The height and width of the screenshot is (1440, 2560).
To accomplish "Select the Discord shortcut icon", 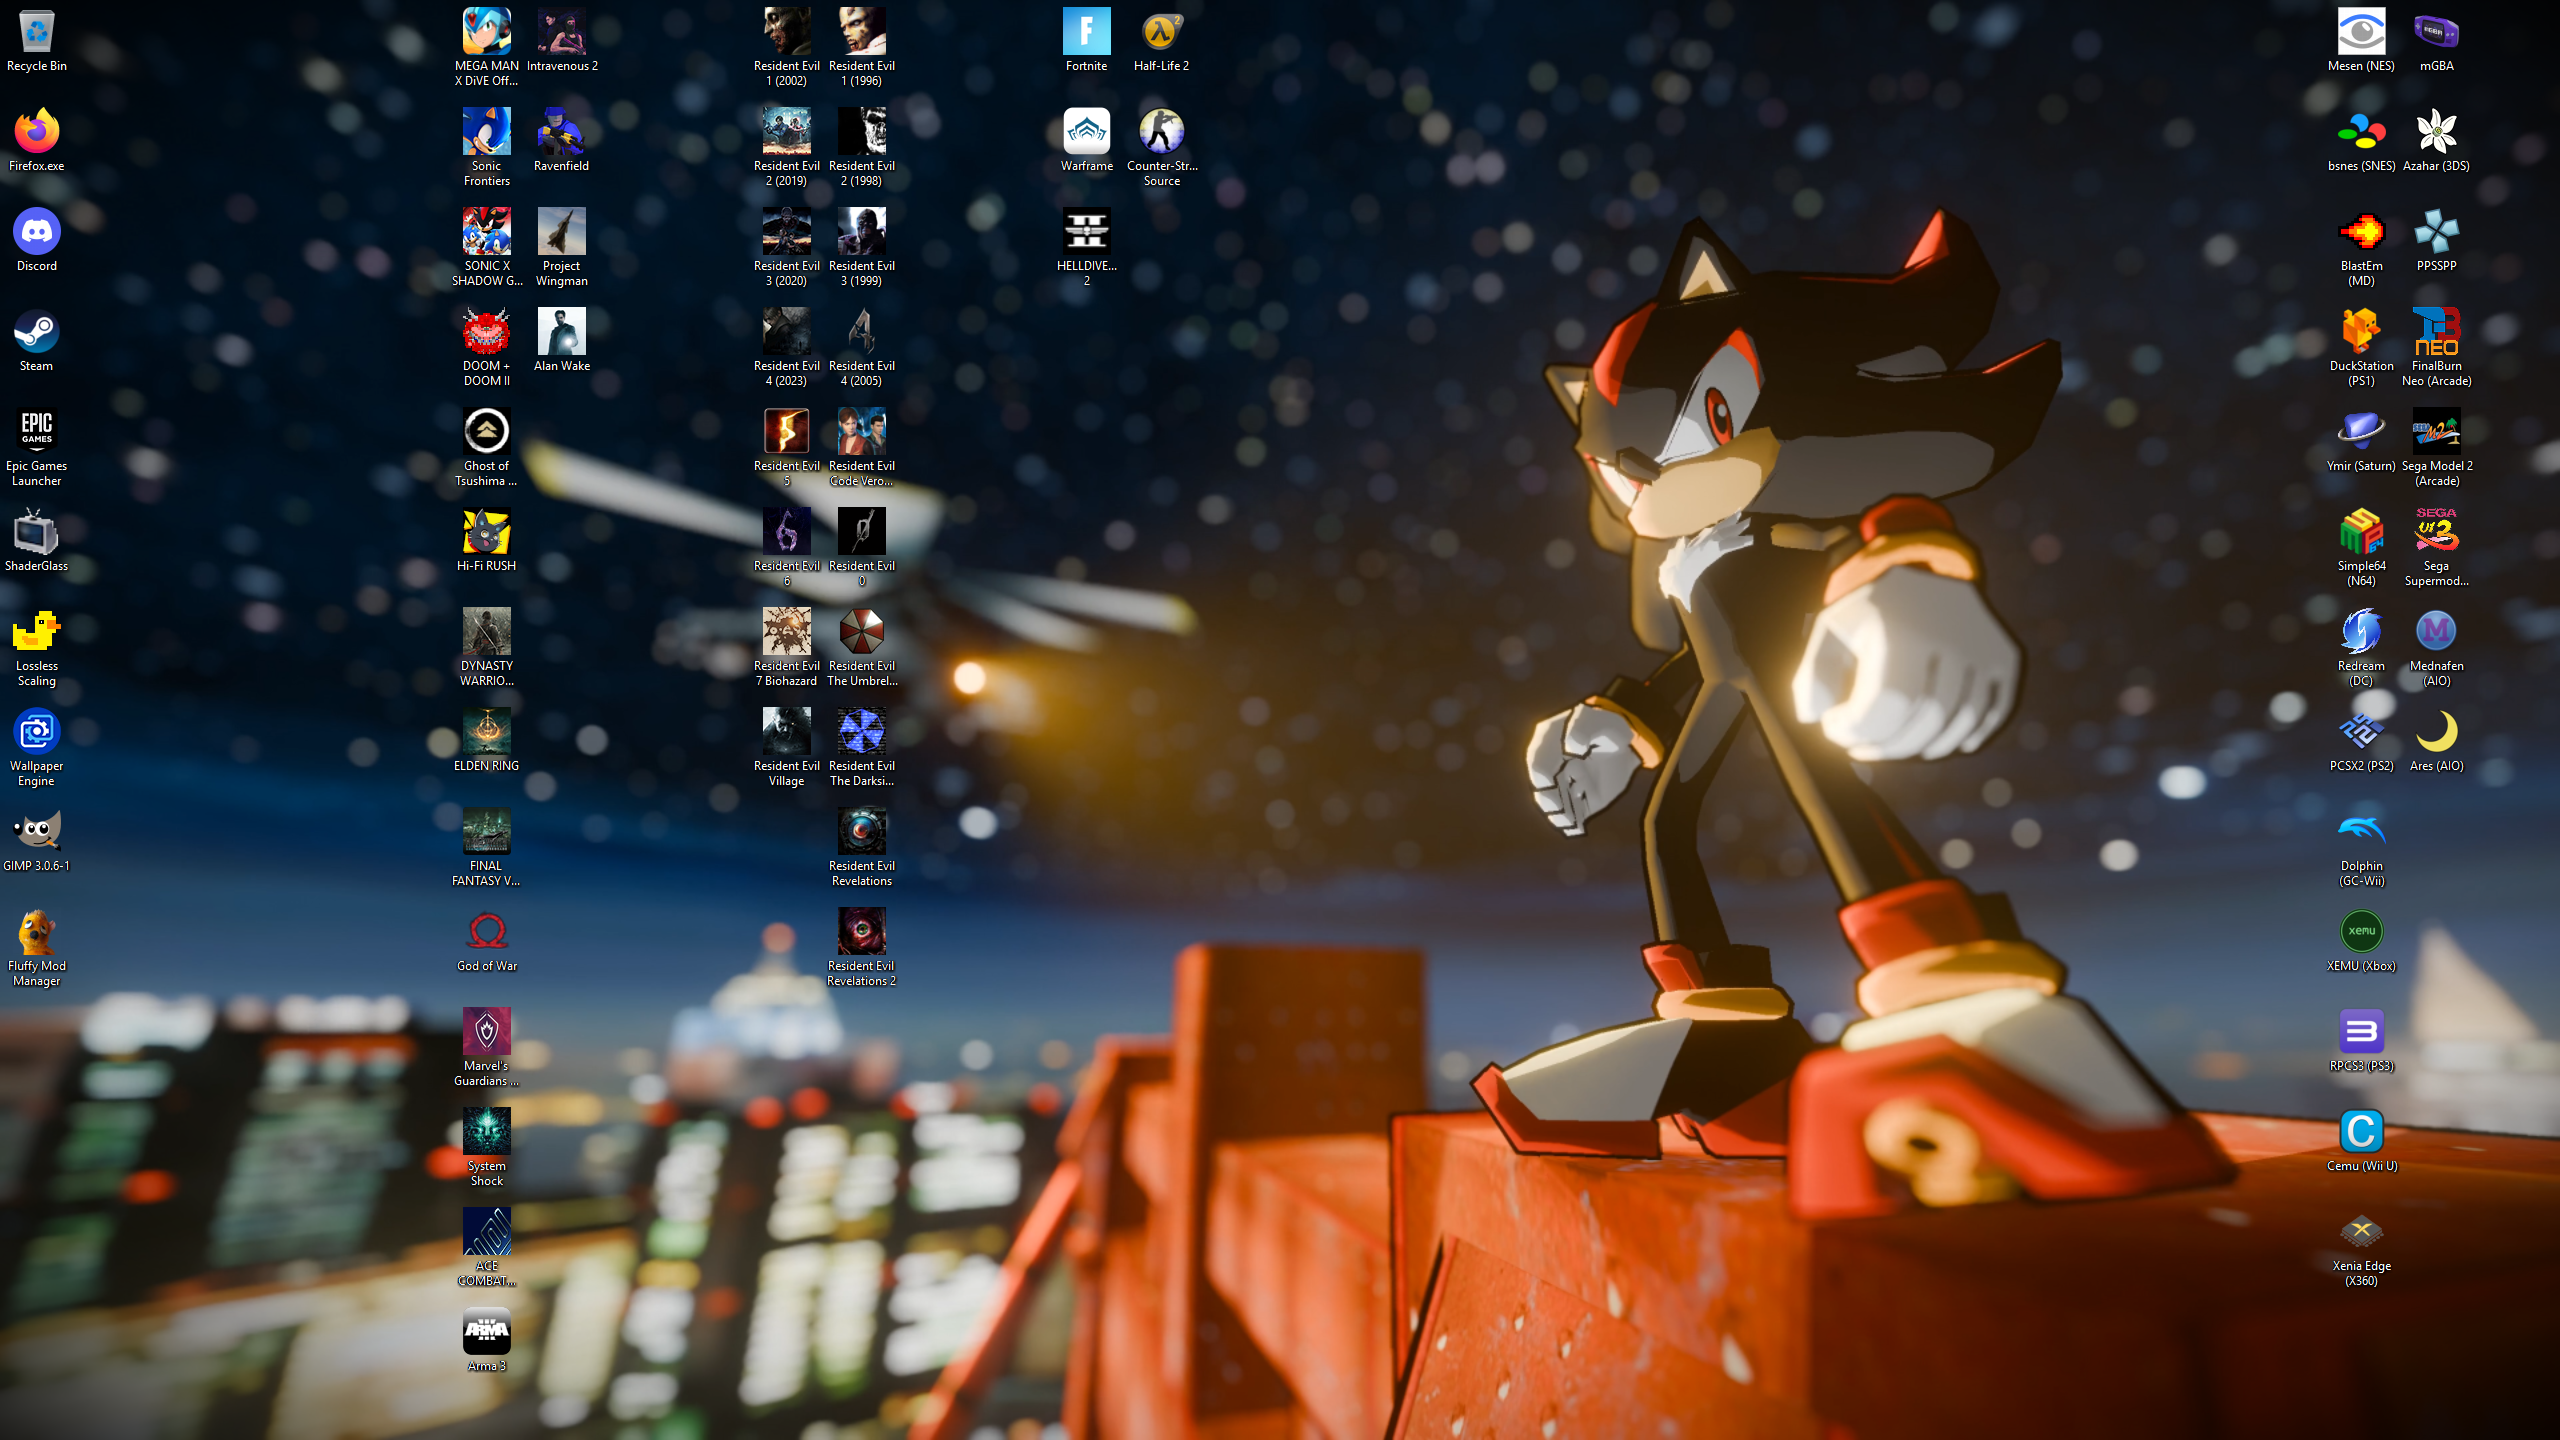I will pos(36,232).
